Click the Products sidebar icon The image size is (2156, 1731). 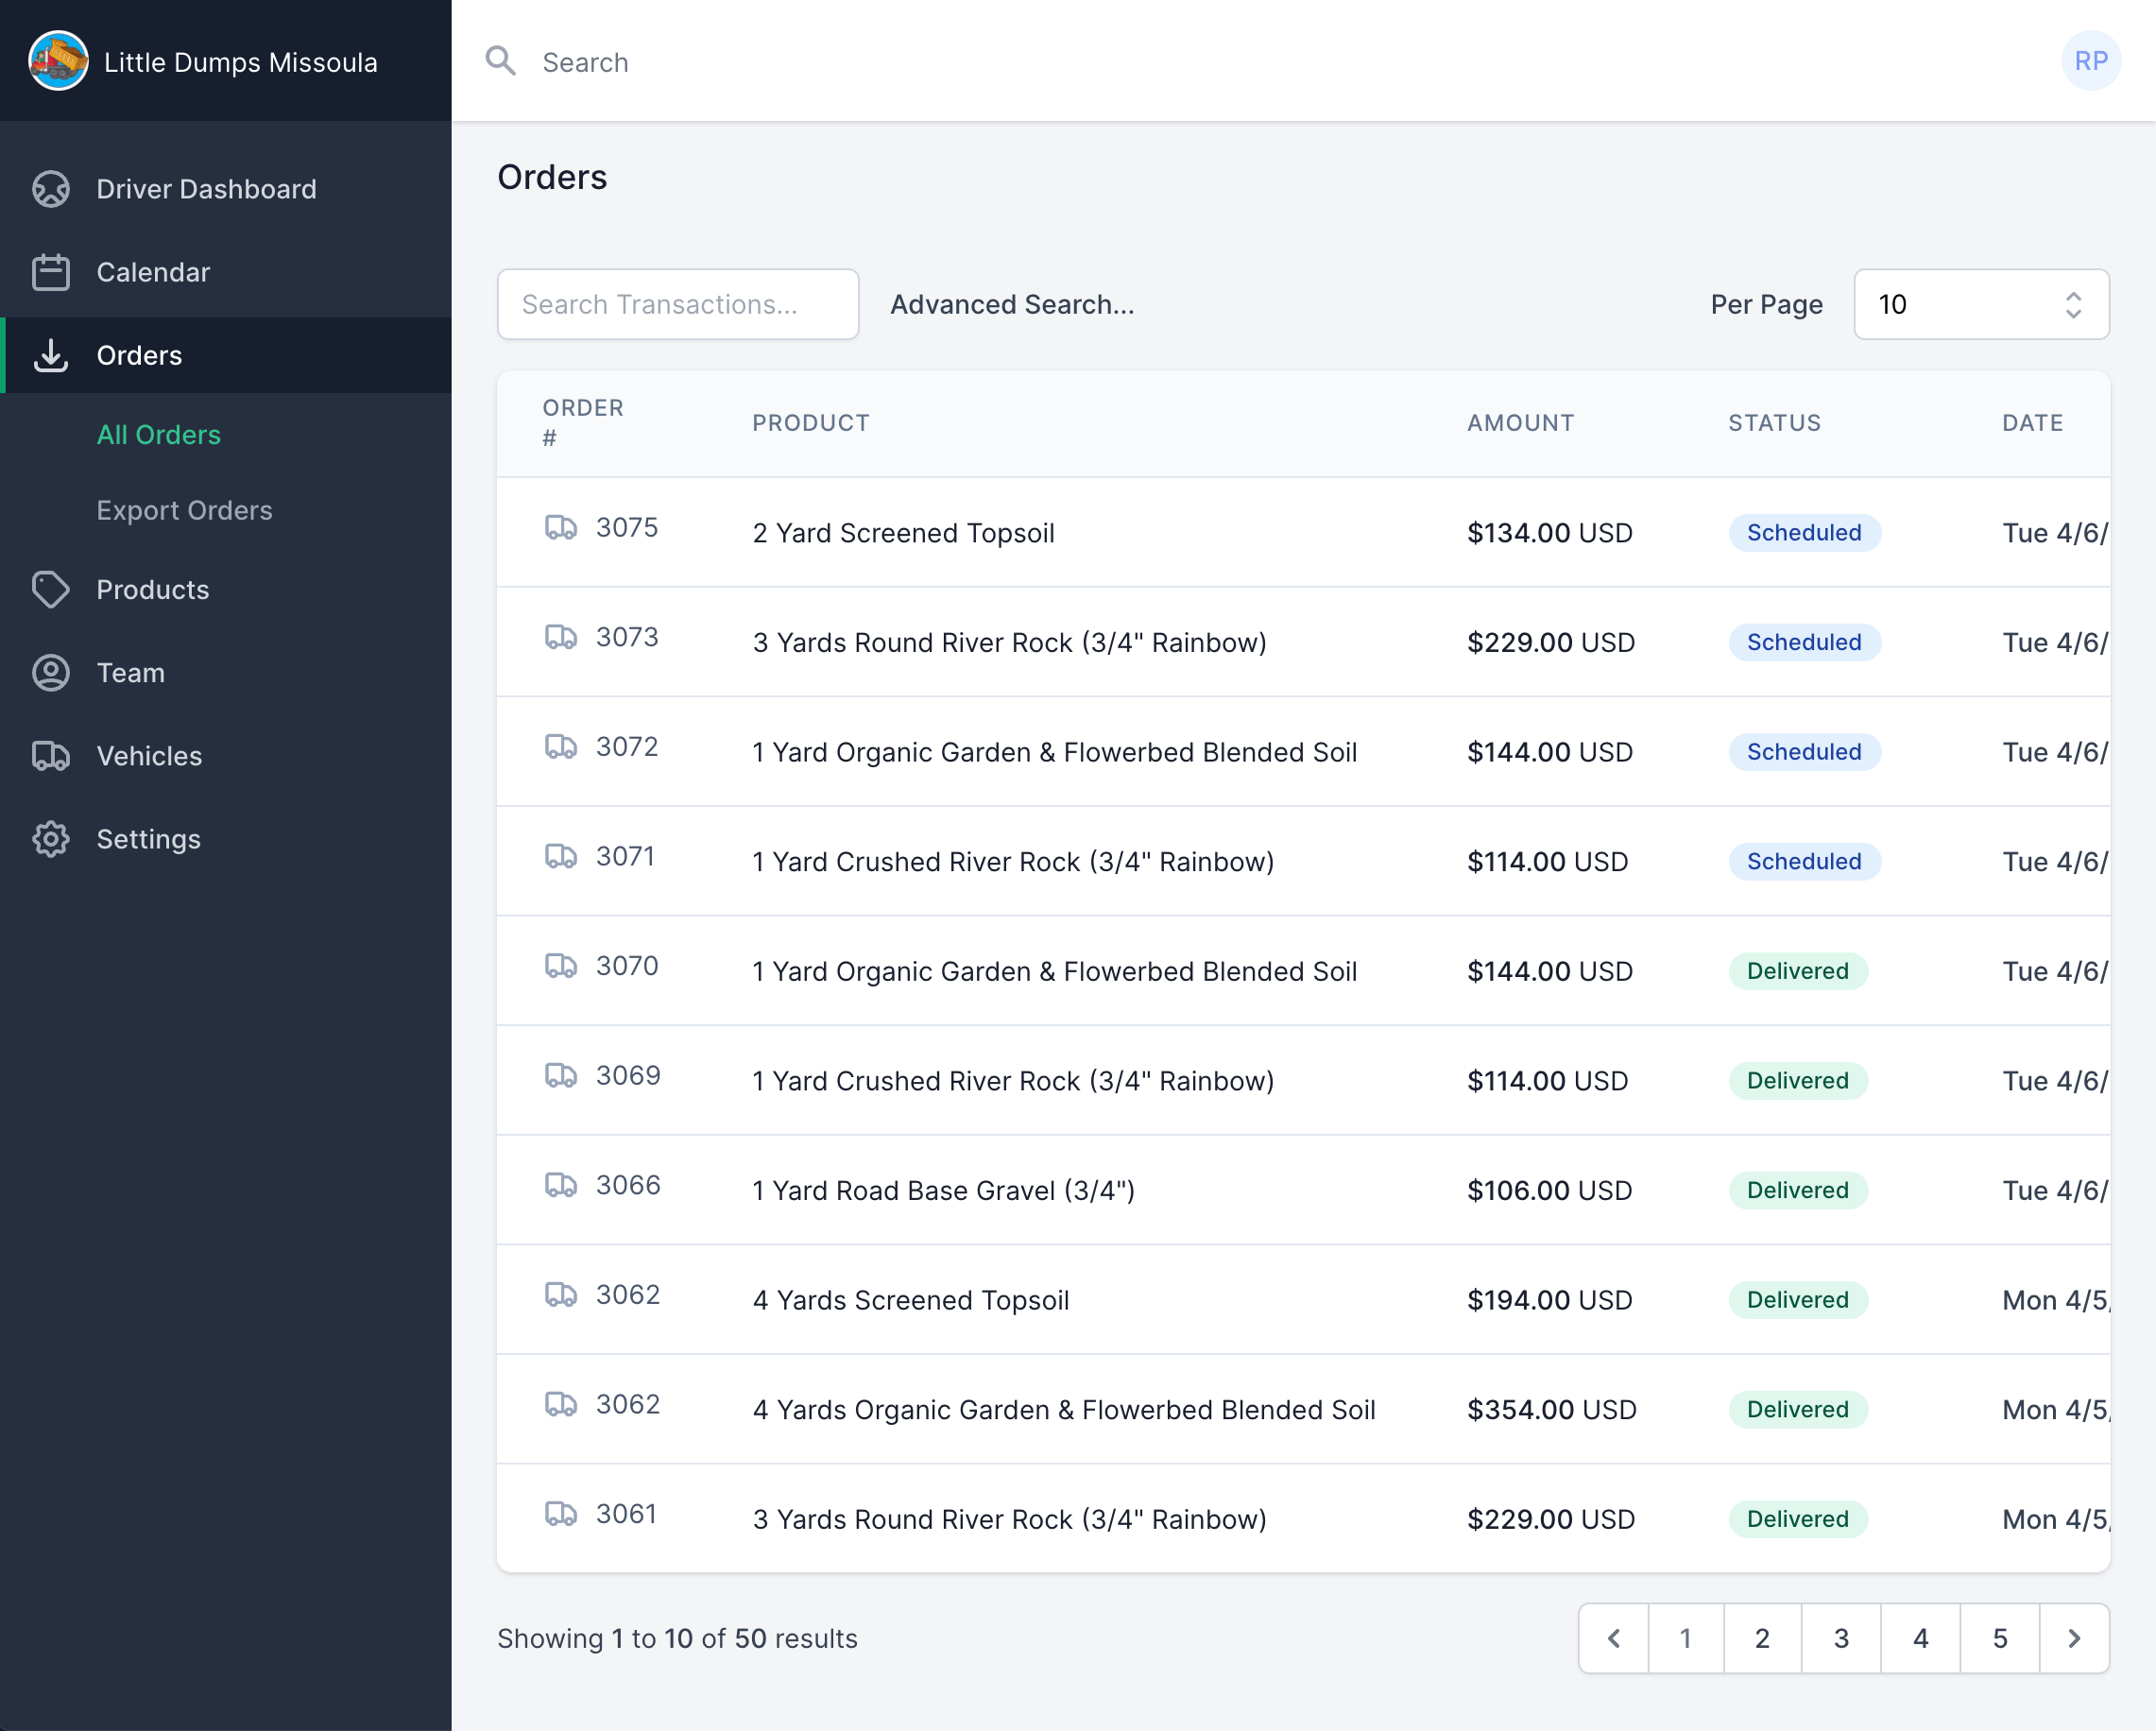51,589
